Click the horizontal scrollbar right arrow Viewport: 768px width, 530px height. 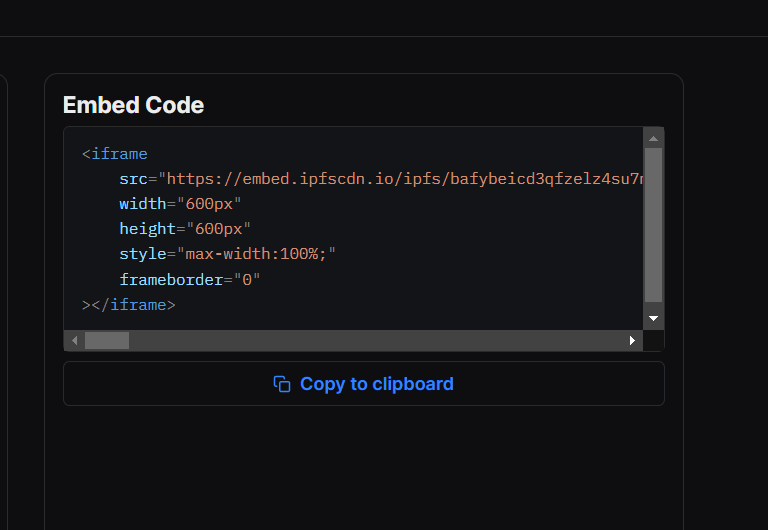(632, 341)
